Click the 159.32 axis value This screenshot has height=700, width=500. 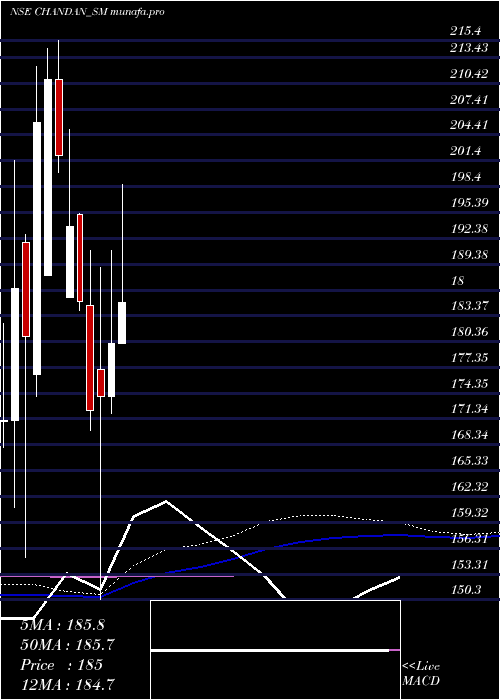469,513
